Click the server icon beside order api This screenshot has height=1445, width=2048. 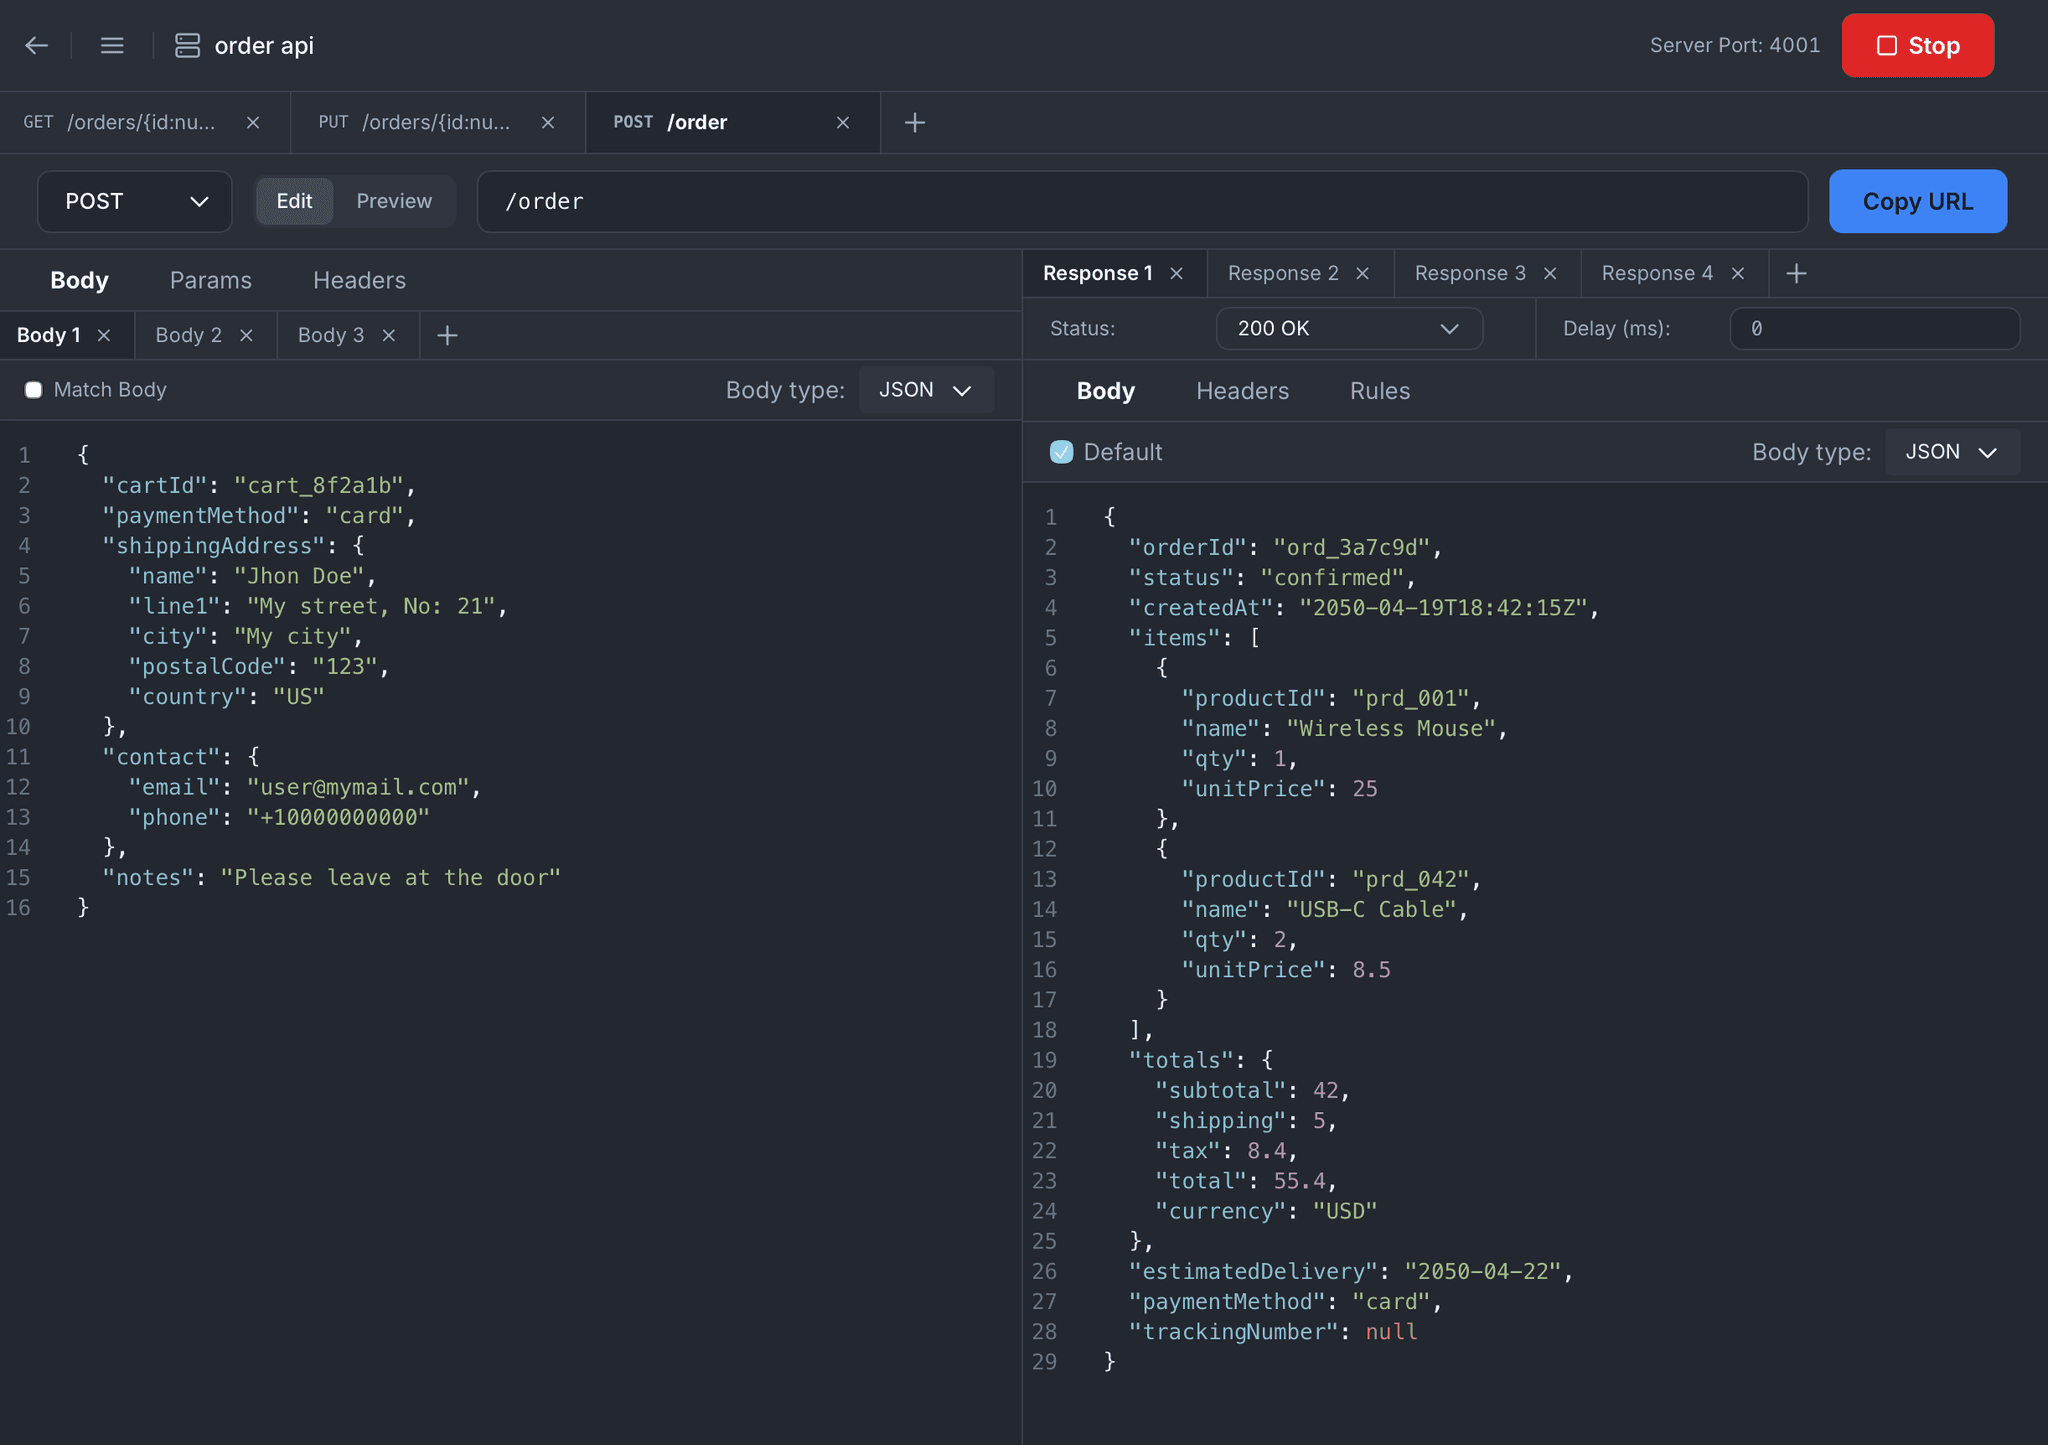pos(187,46)
